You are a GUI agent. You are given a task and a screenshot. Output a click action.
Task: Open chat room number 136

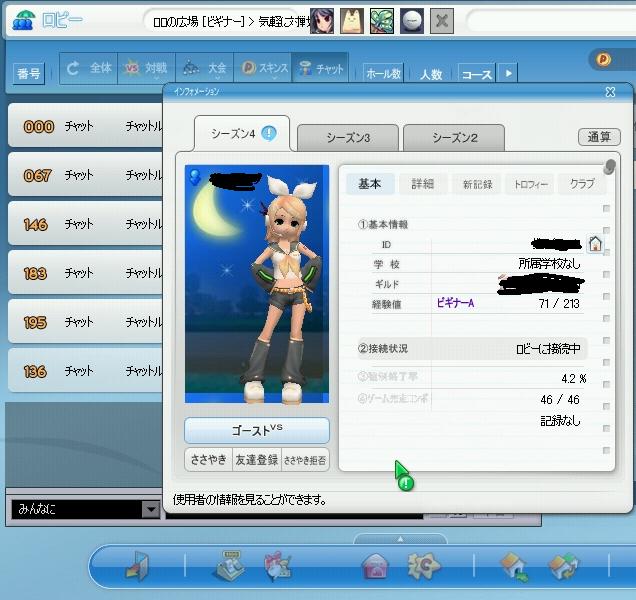(x=85, y=370)
